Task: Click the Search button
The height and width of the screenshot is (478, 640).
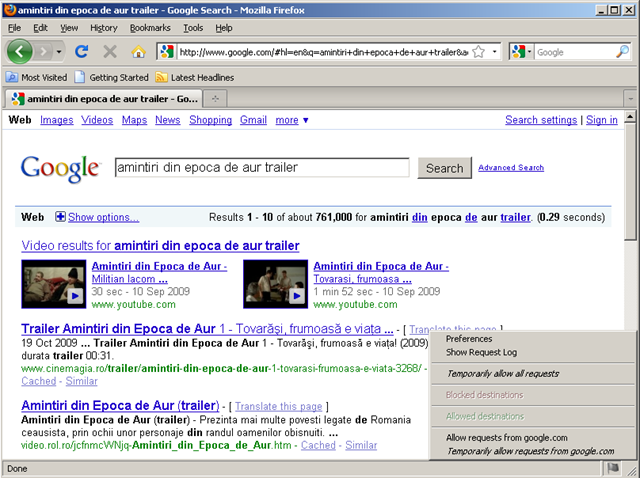Action: (x=444, y=168)
